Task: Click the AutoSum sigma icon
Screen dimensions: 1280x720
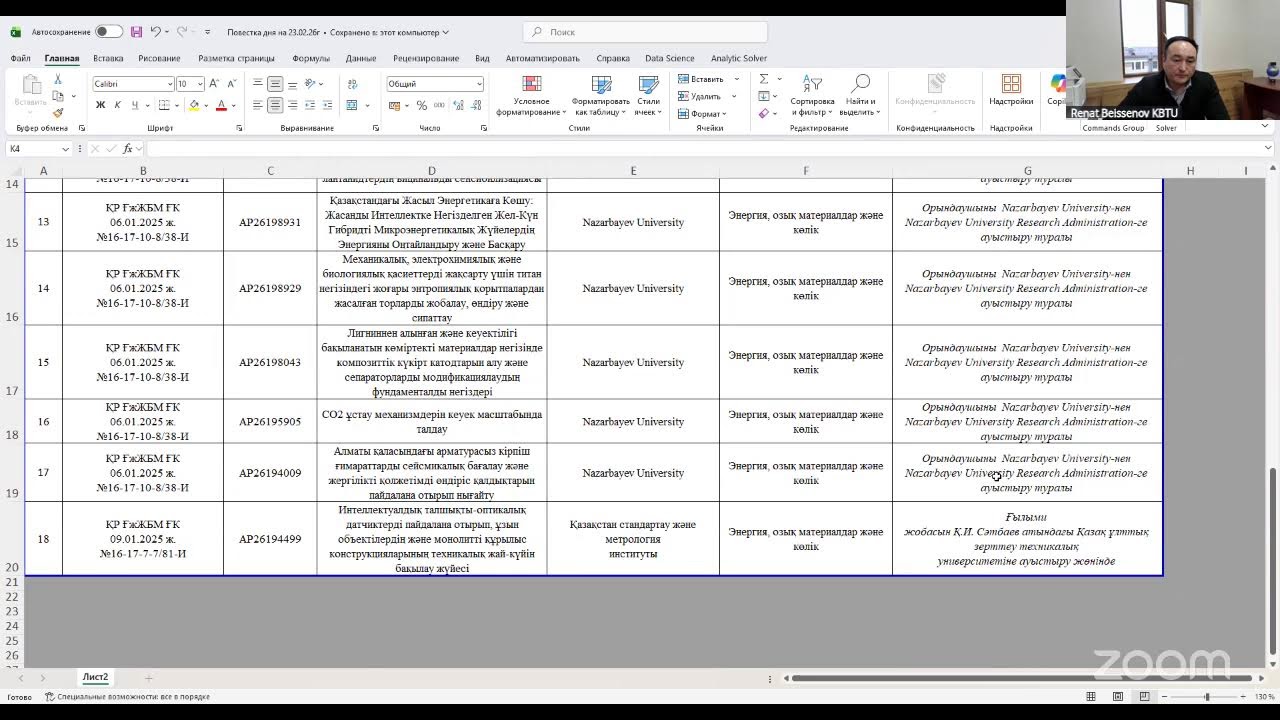Action: [763, 79]
